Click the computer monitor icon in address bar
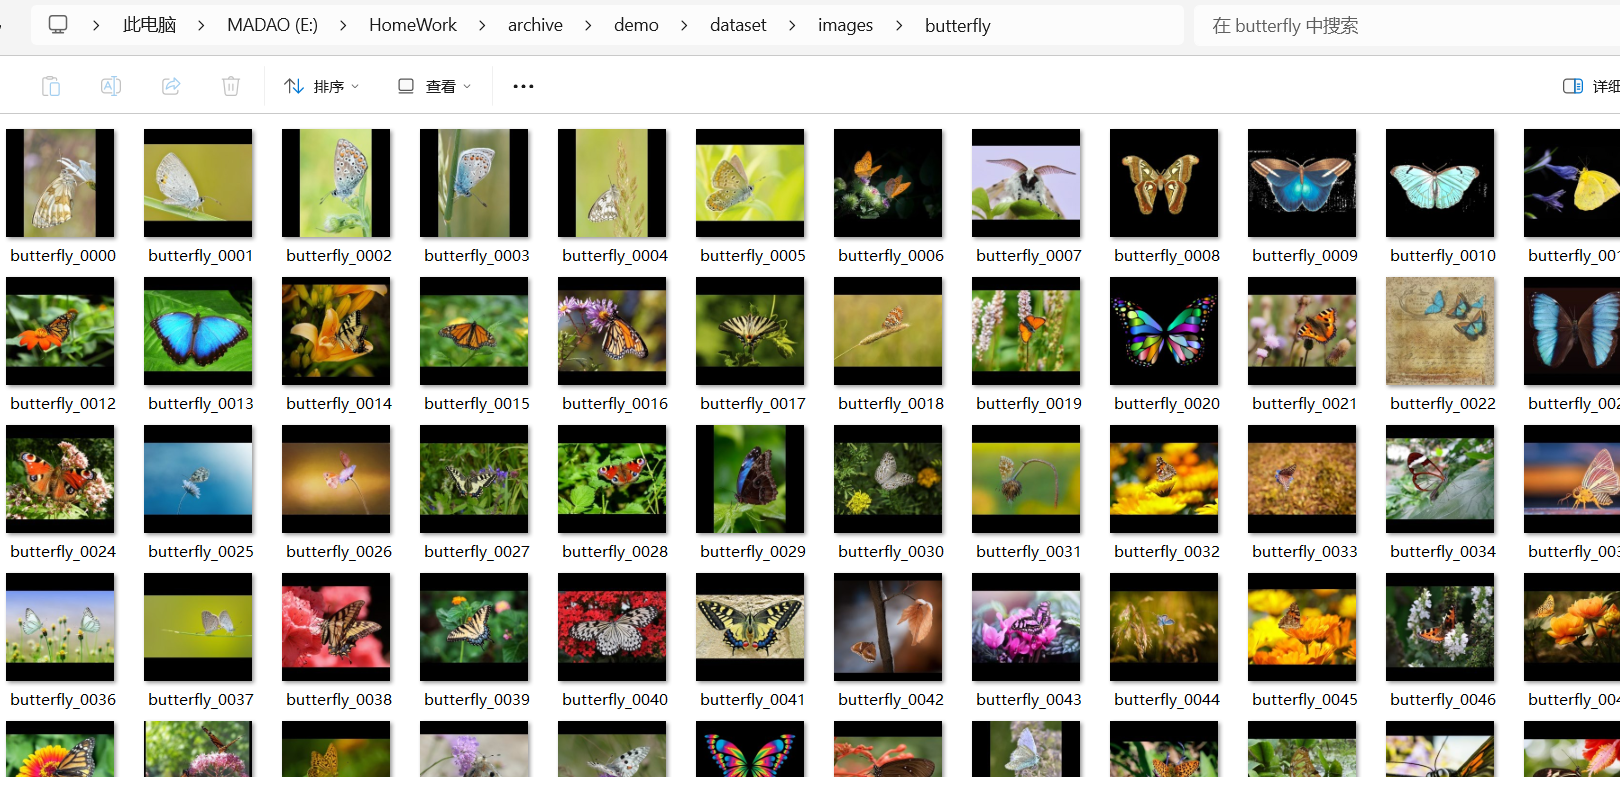This screenshot has height=791, width=1620. click(x=58, y=24)
